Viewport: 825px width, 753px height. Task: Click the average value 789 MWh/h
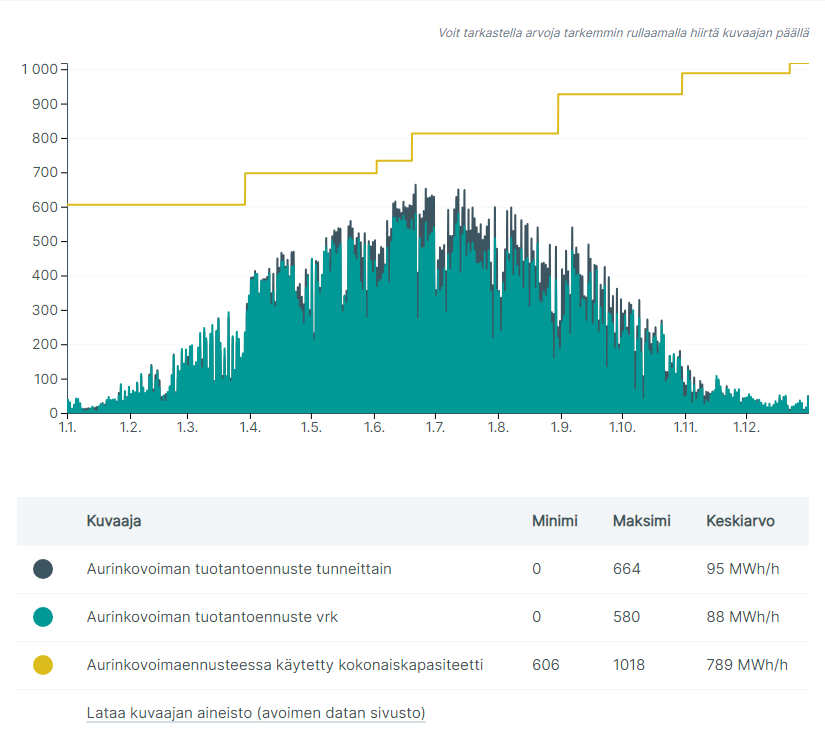(746, 665)
